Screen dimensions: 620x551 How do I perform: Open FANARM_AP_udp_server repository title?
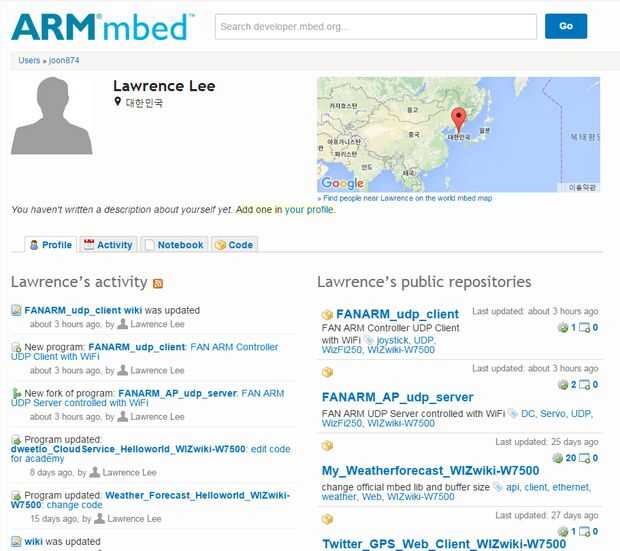pyautogui.click(x=397, y=397)
